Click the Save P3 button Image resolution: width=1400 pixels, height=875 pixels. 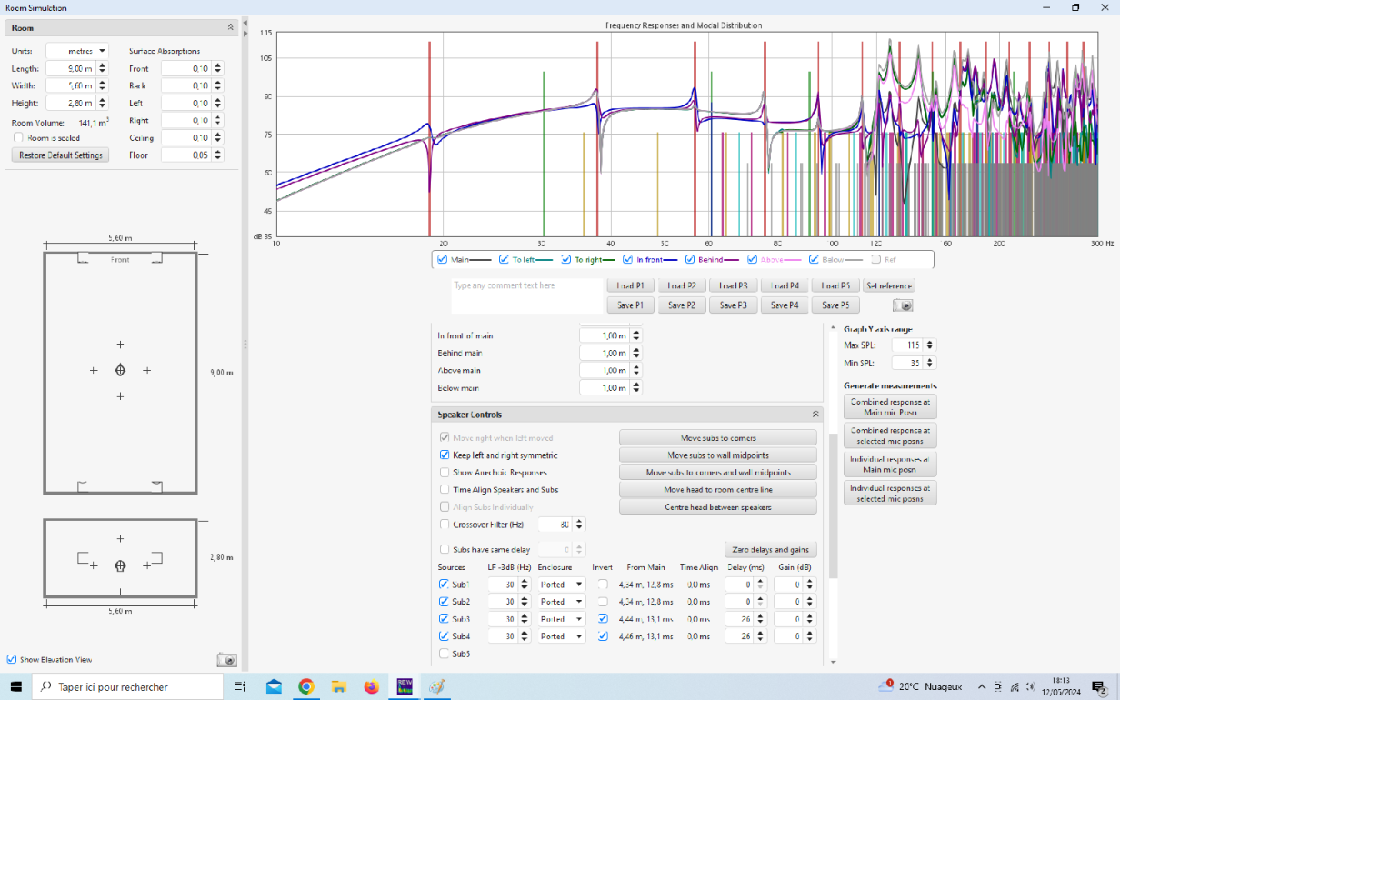[x=734, y=305]
